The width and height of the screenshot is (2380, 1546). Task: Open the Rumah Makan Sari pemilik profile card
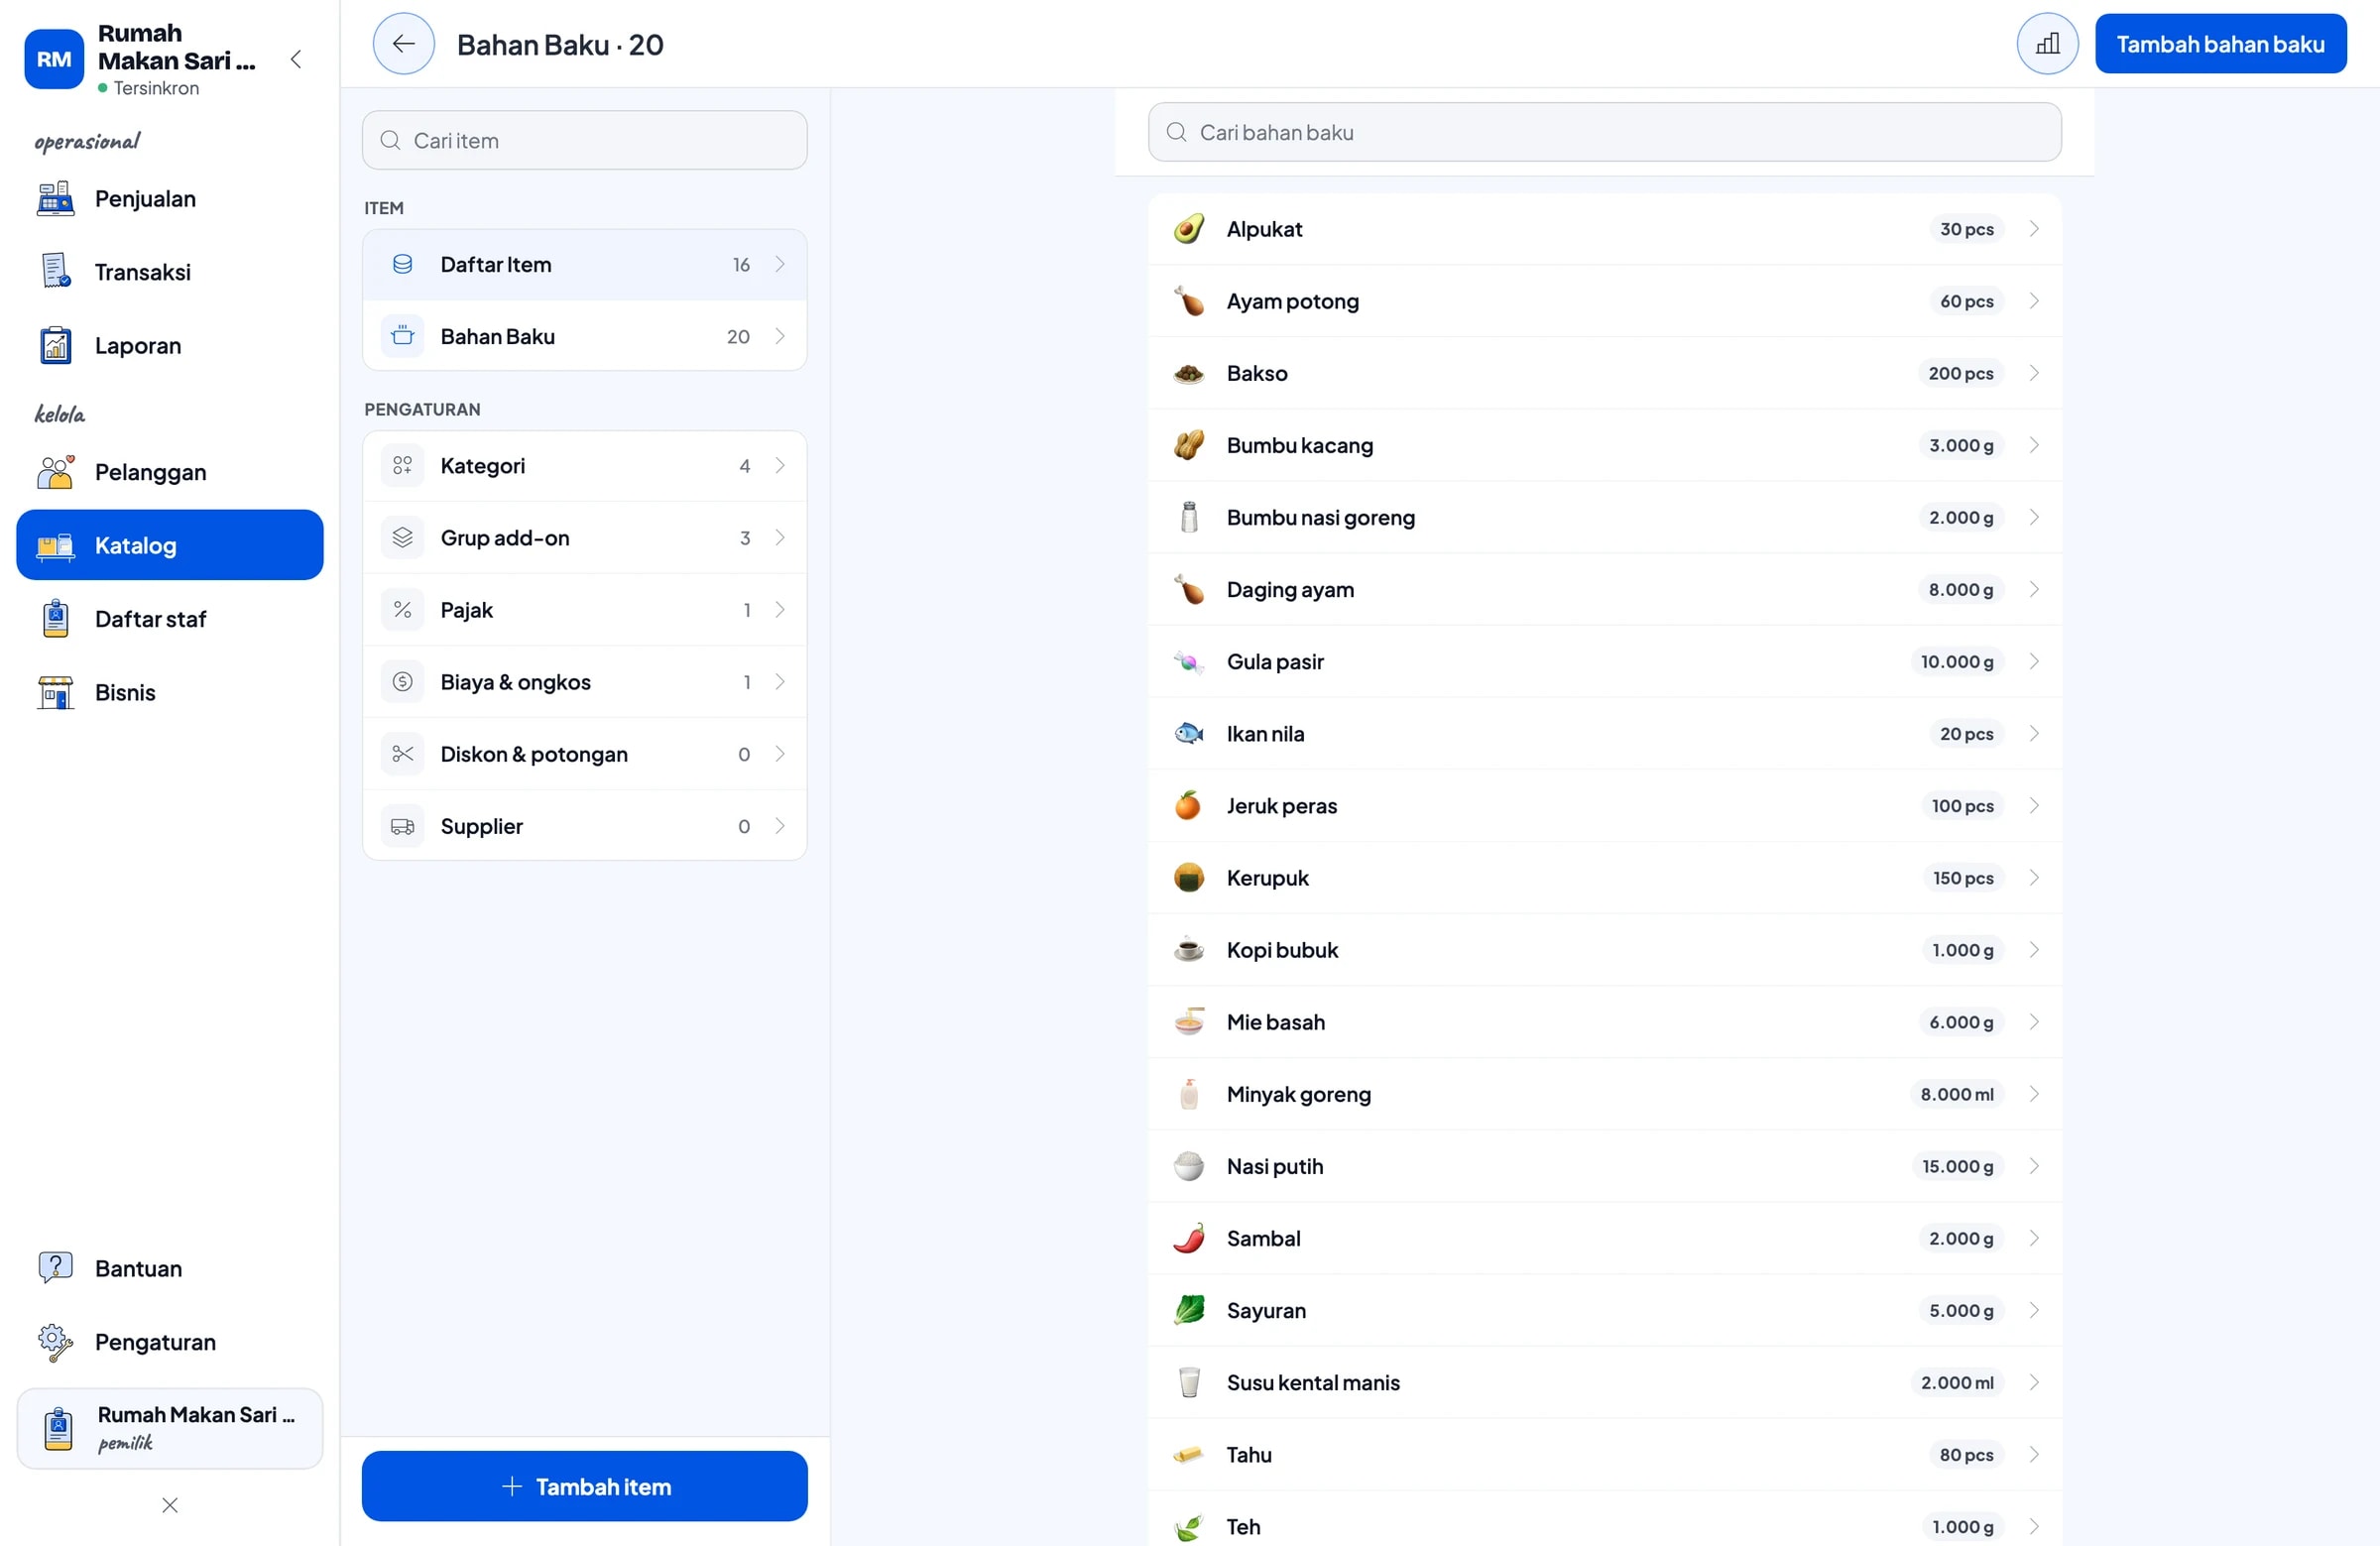click(170, 1428)
